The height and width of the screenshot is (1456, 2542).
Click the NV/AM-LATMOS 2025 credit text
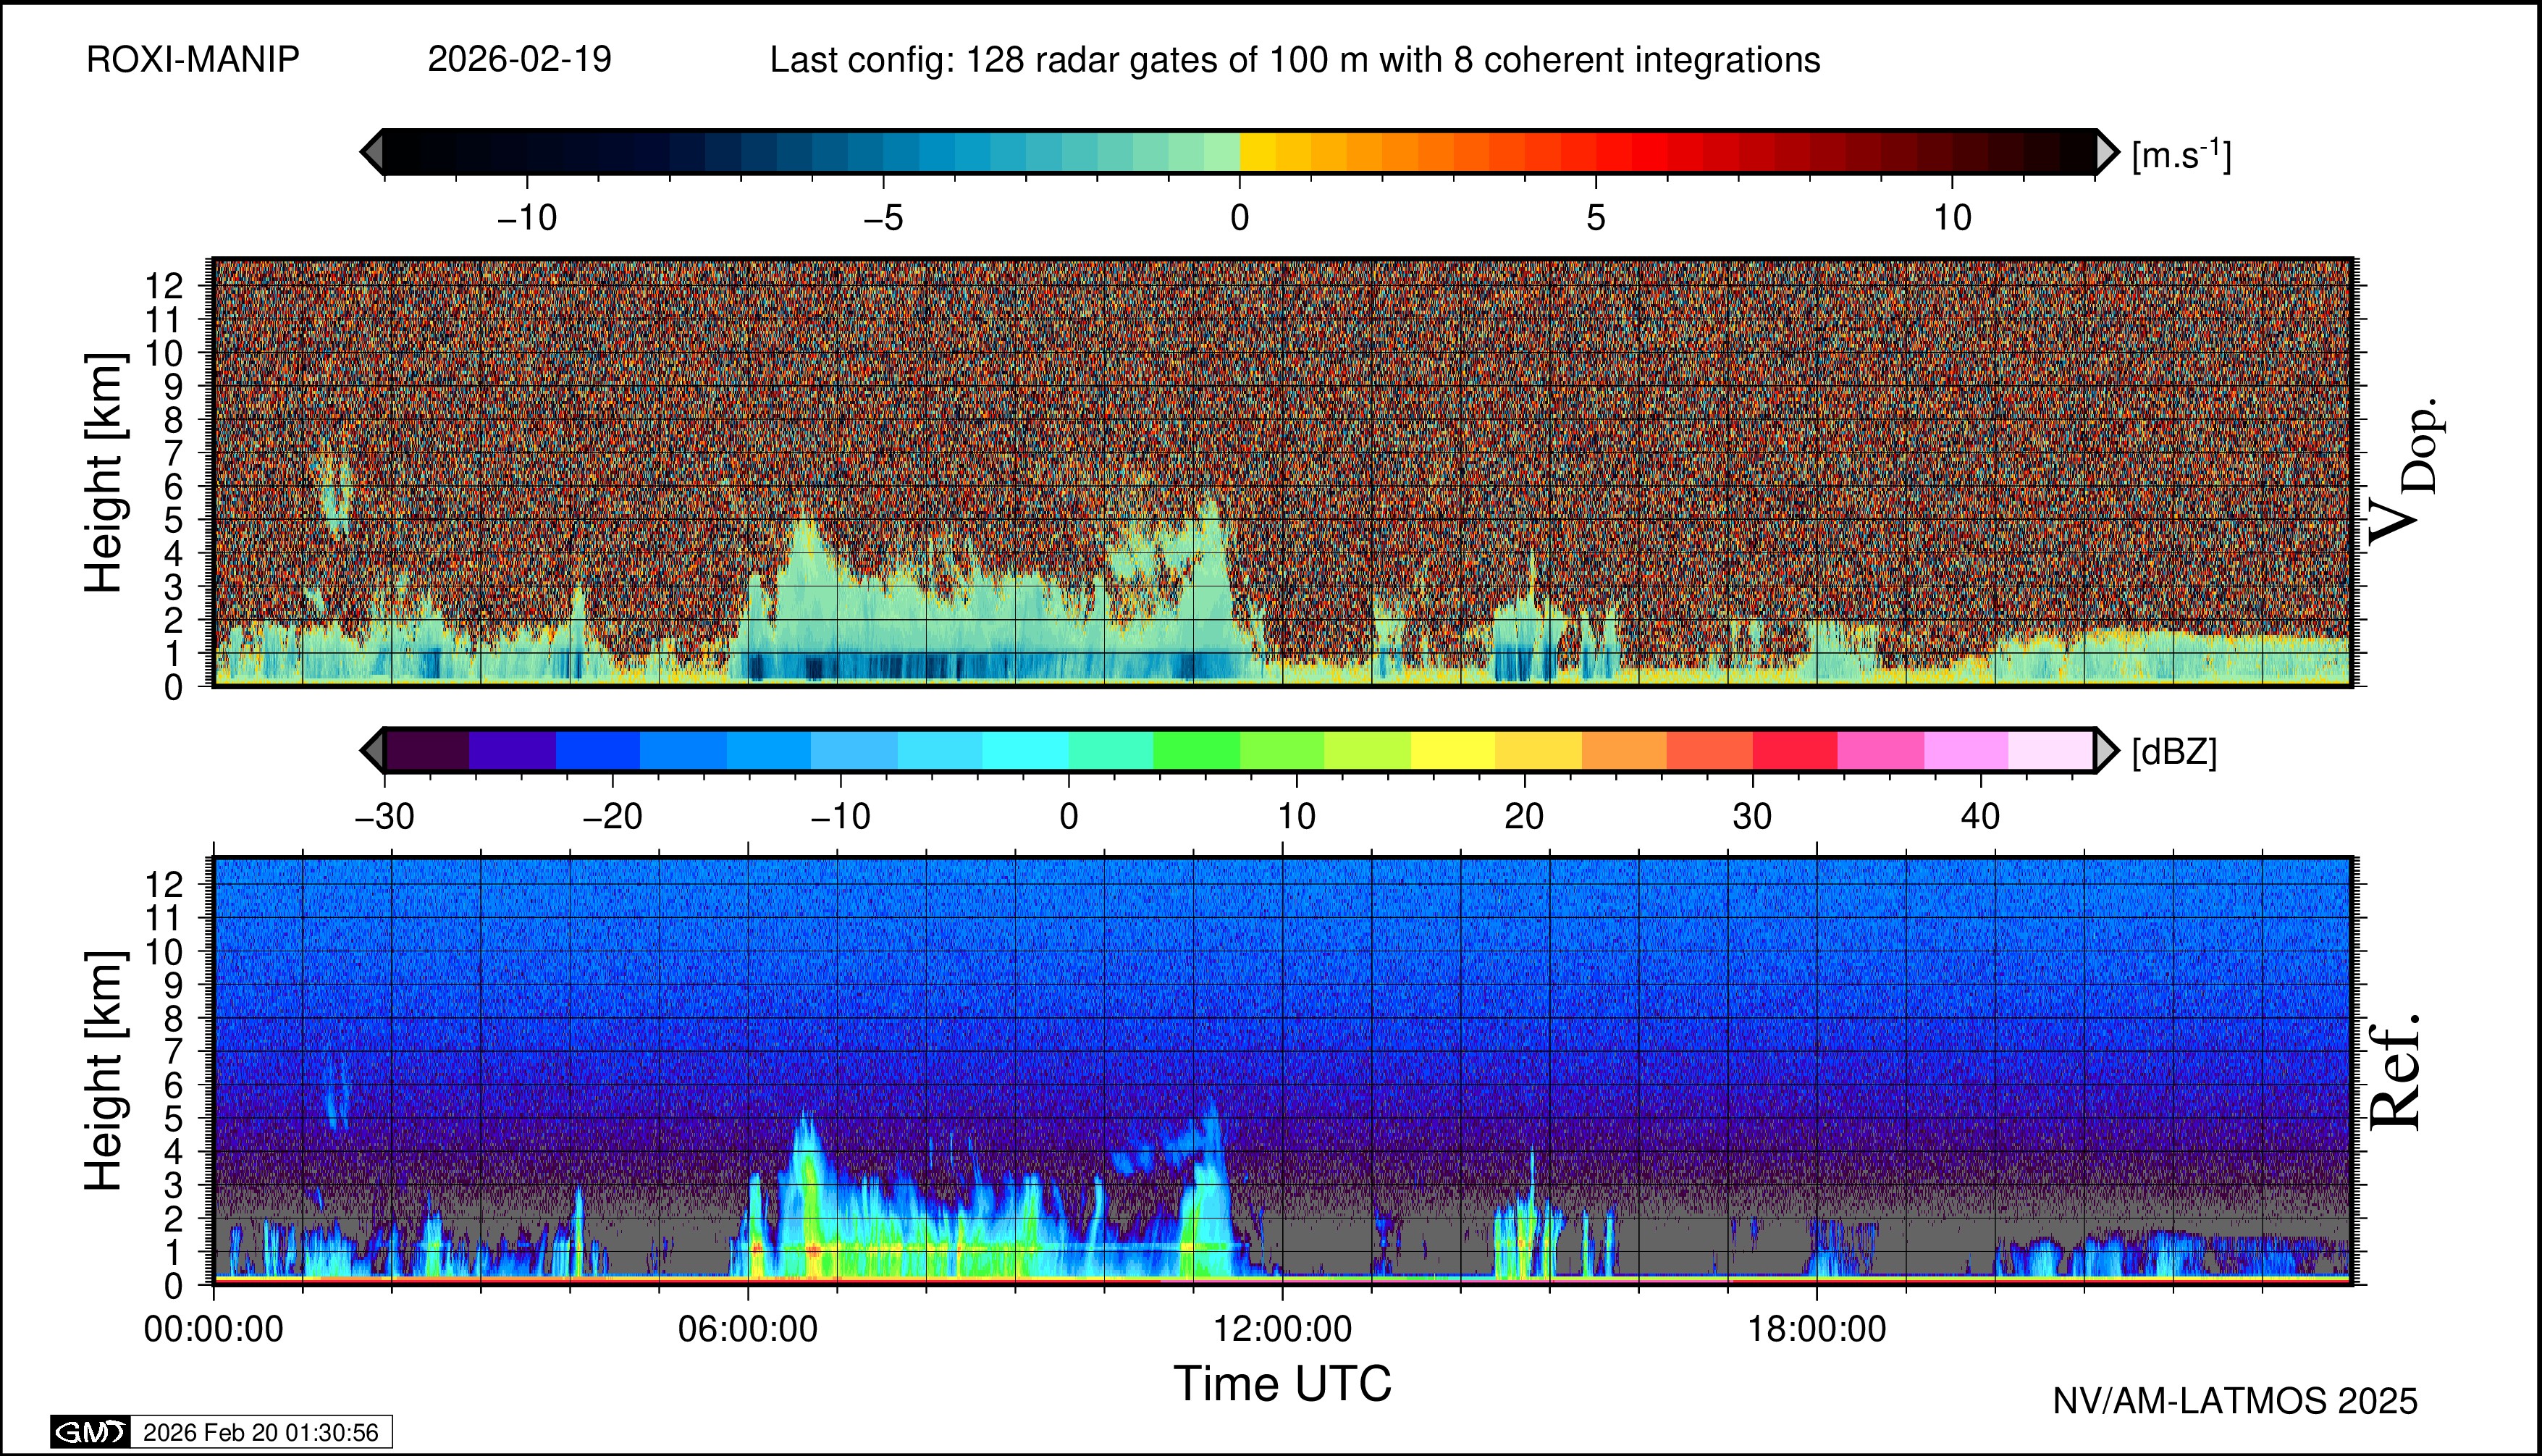[x=2234, y=1401]
